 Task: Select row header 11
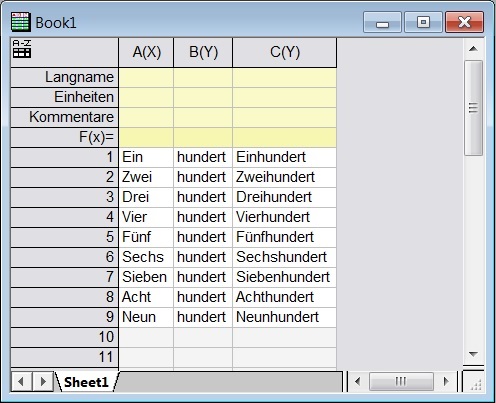point(64,357)
